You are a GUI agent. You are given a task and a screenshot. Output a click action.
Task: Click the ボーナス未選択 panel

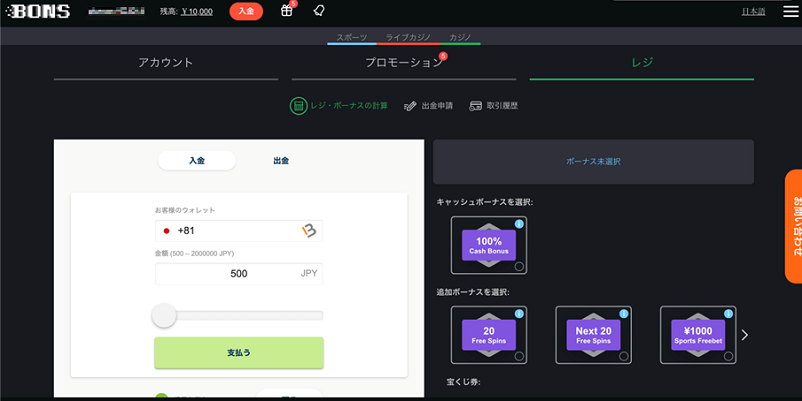click(593, 162)
